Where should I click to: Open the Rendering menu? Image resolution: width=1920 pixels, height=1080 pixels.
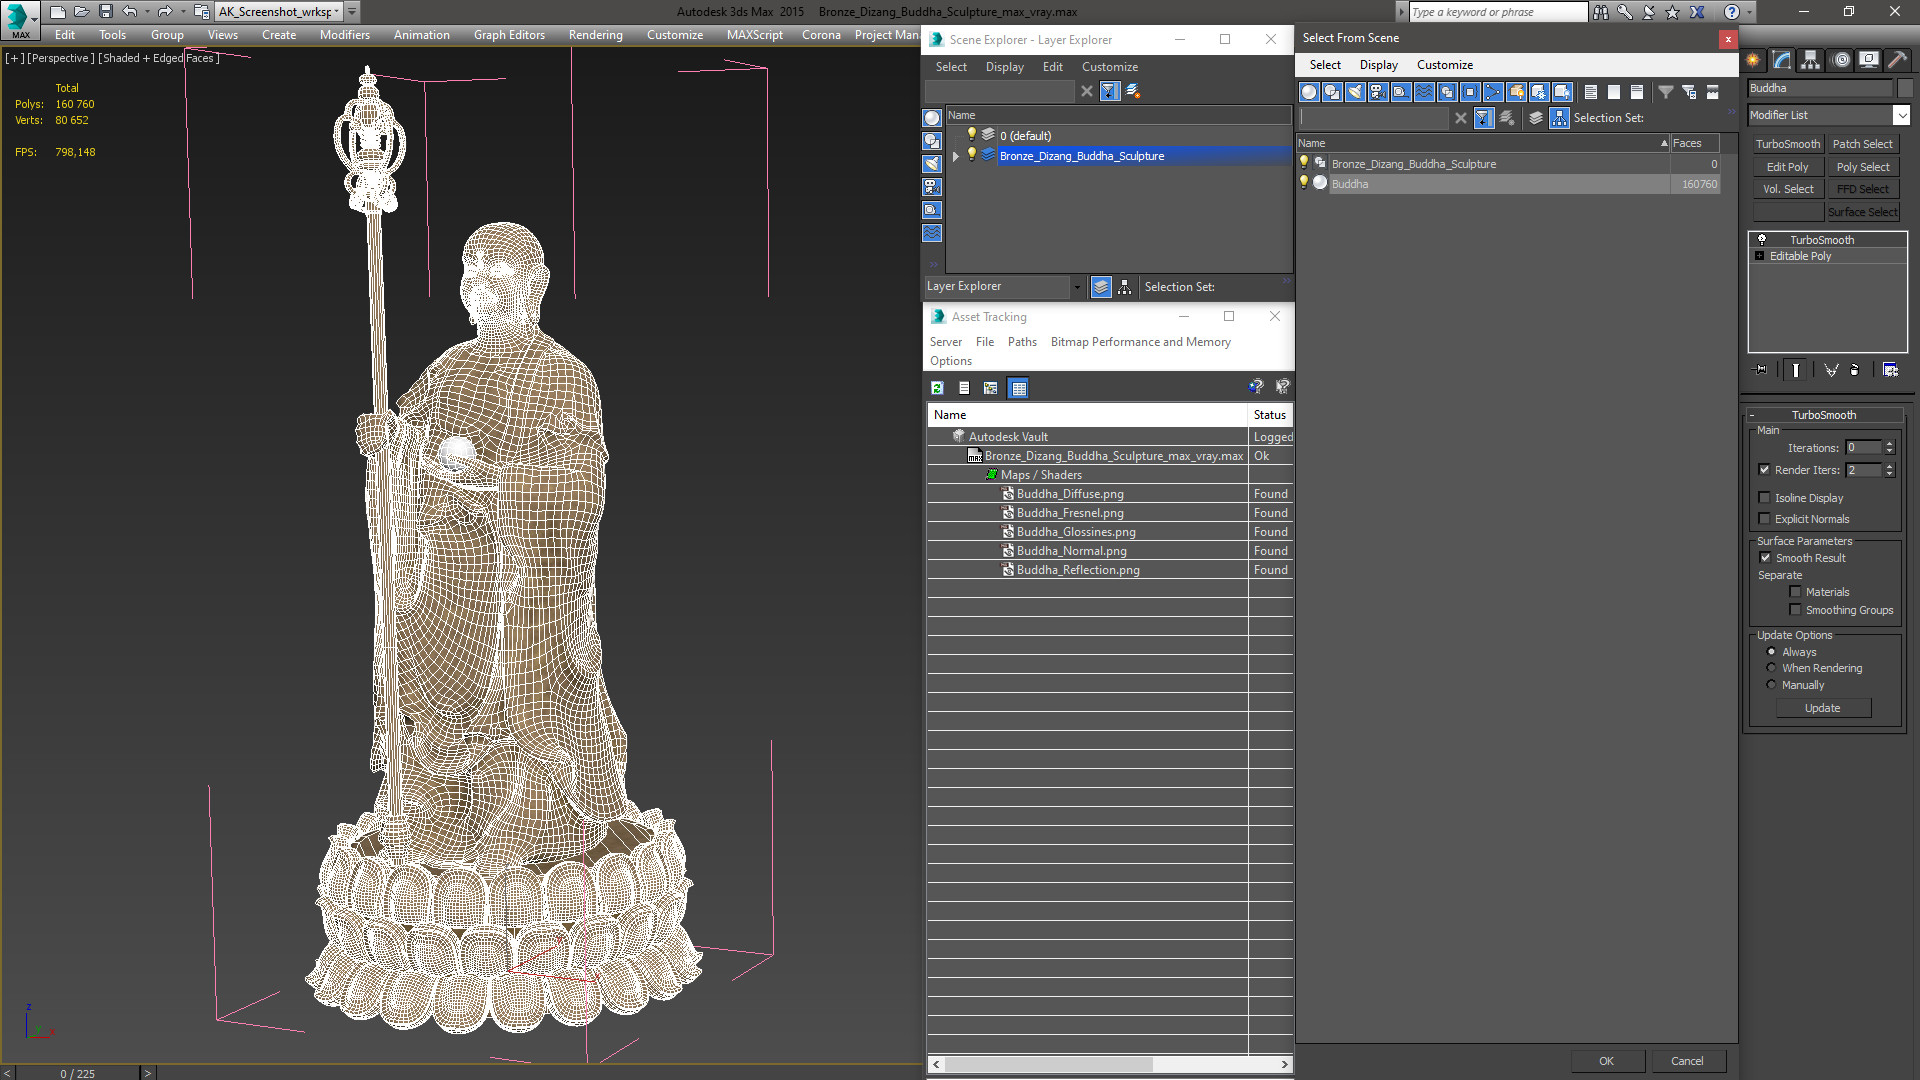coord(595,35)
